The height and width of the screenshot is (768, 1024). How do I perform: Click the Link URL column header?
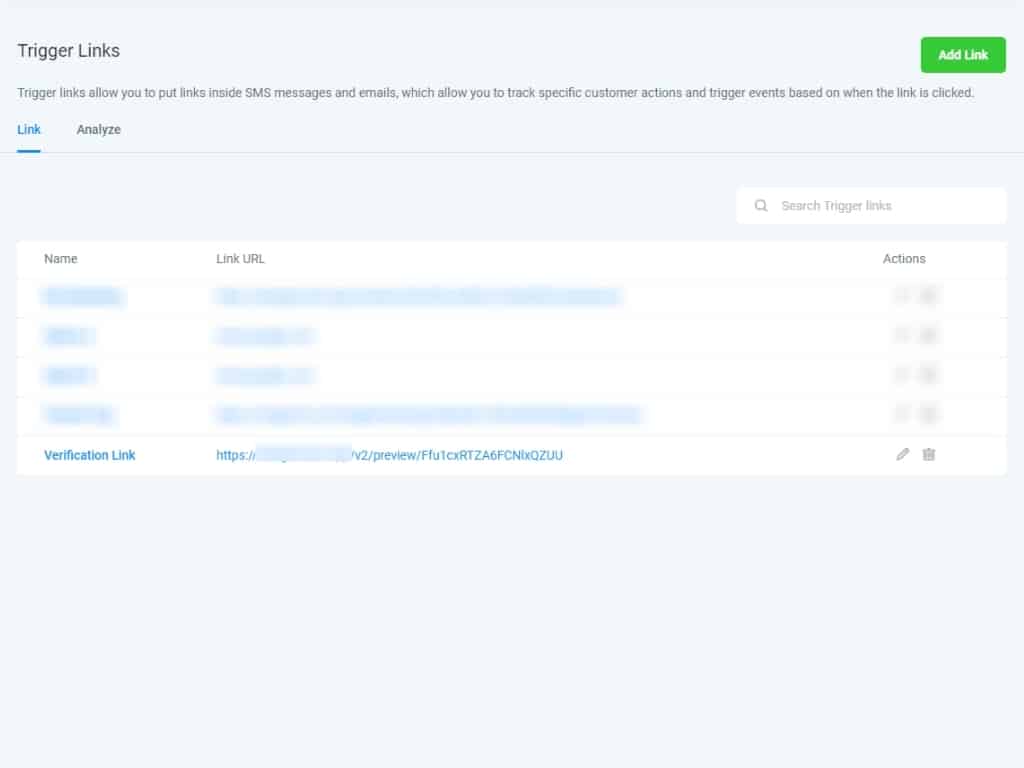click(x=240, y=259)
